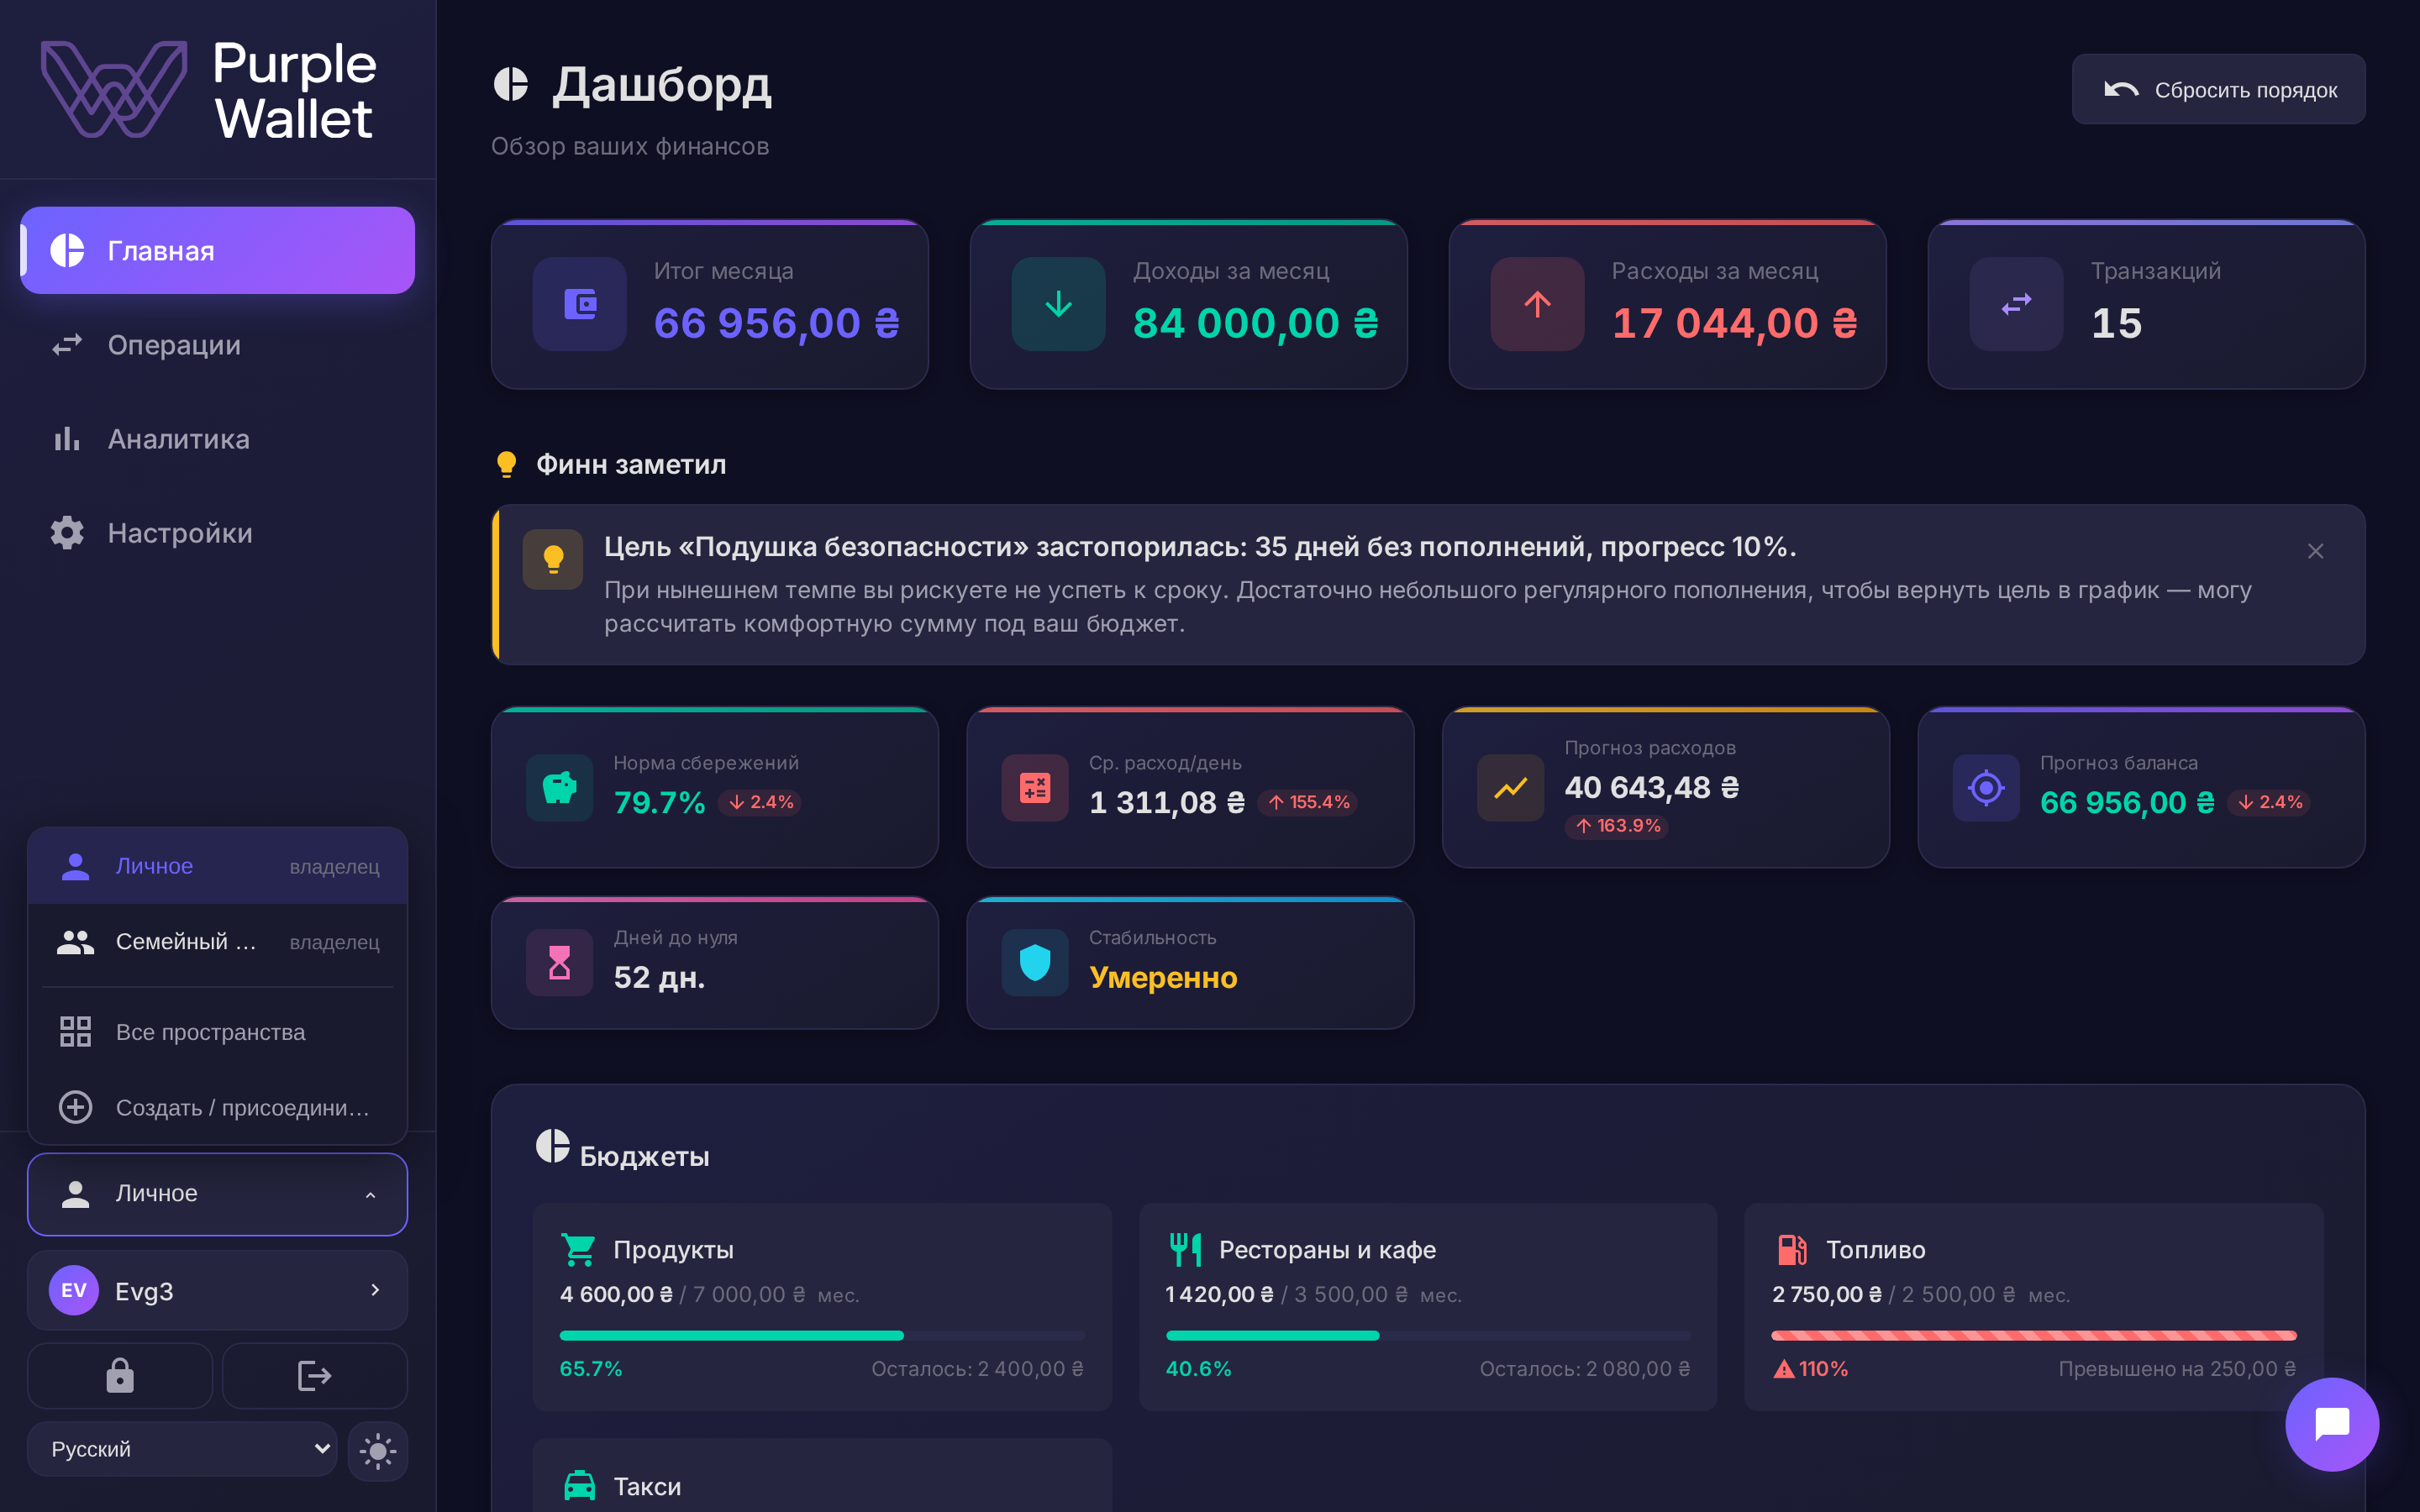
Task: Open the Аналитика section
Action: [218, 439]
